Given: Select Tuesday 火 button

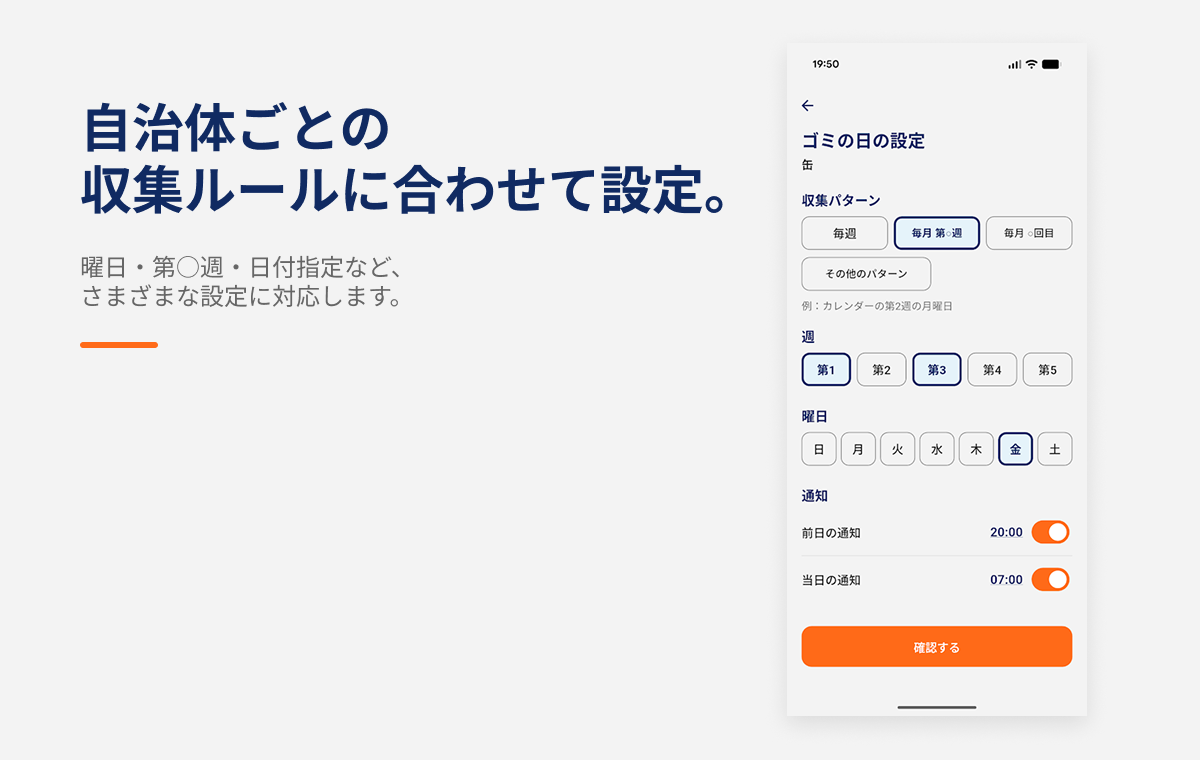Looking at the screenshot, I should pyautogui.click(x=898, y=449).
